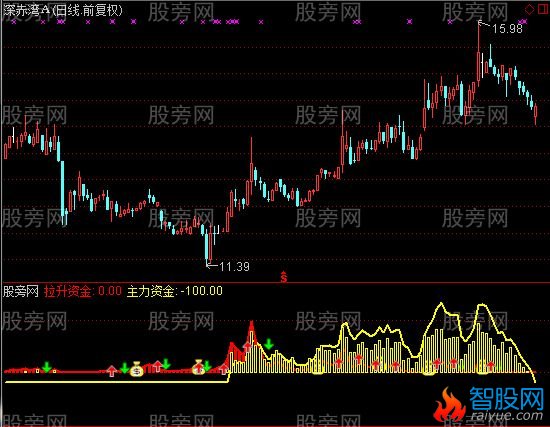Click the money bag icon covered by a red arrow
Screen dimensions: 550x427
[x=199, y=367]
